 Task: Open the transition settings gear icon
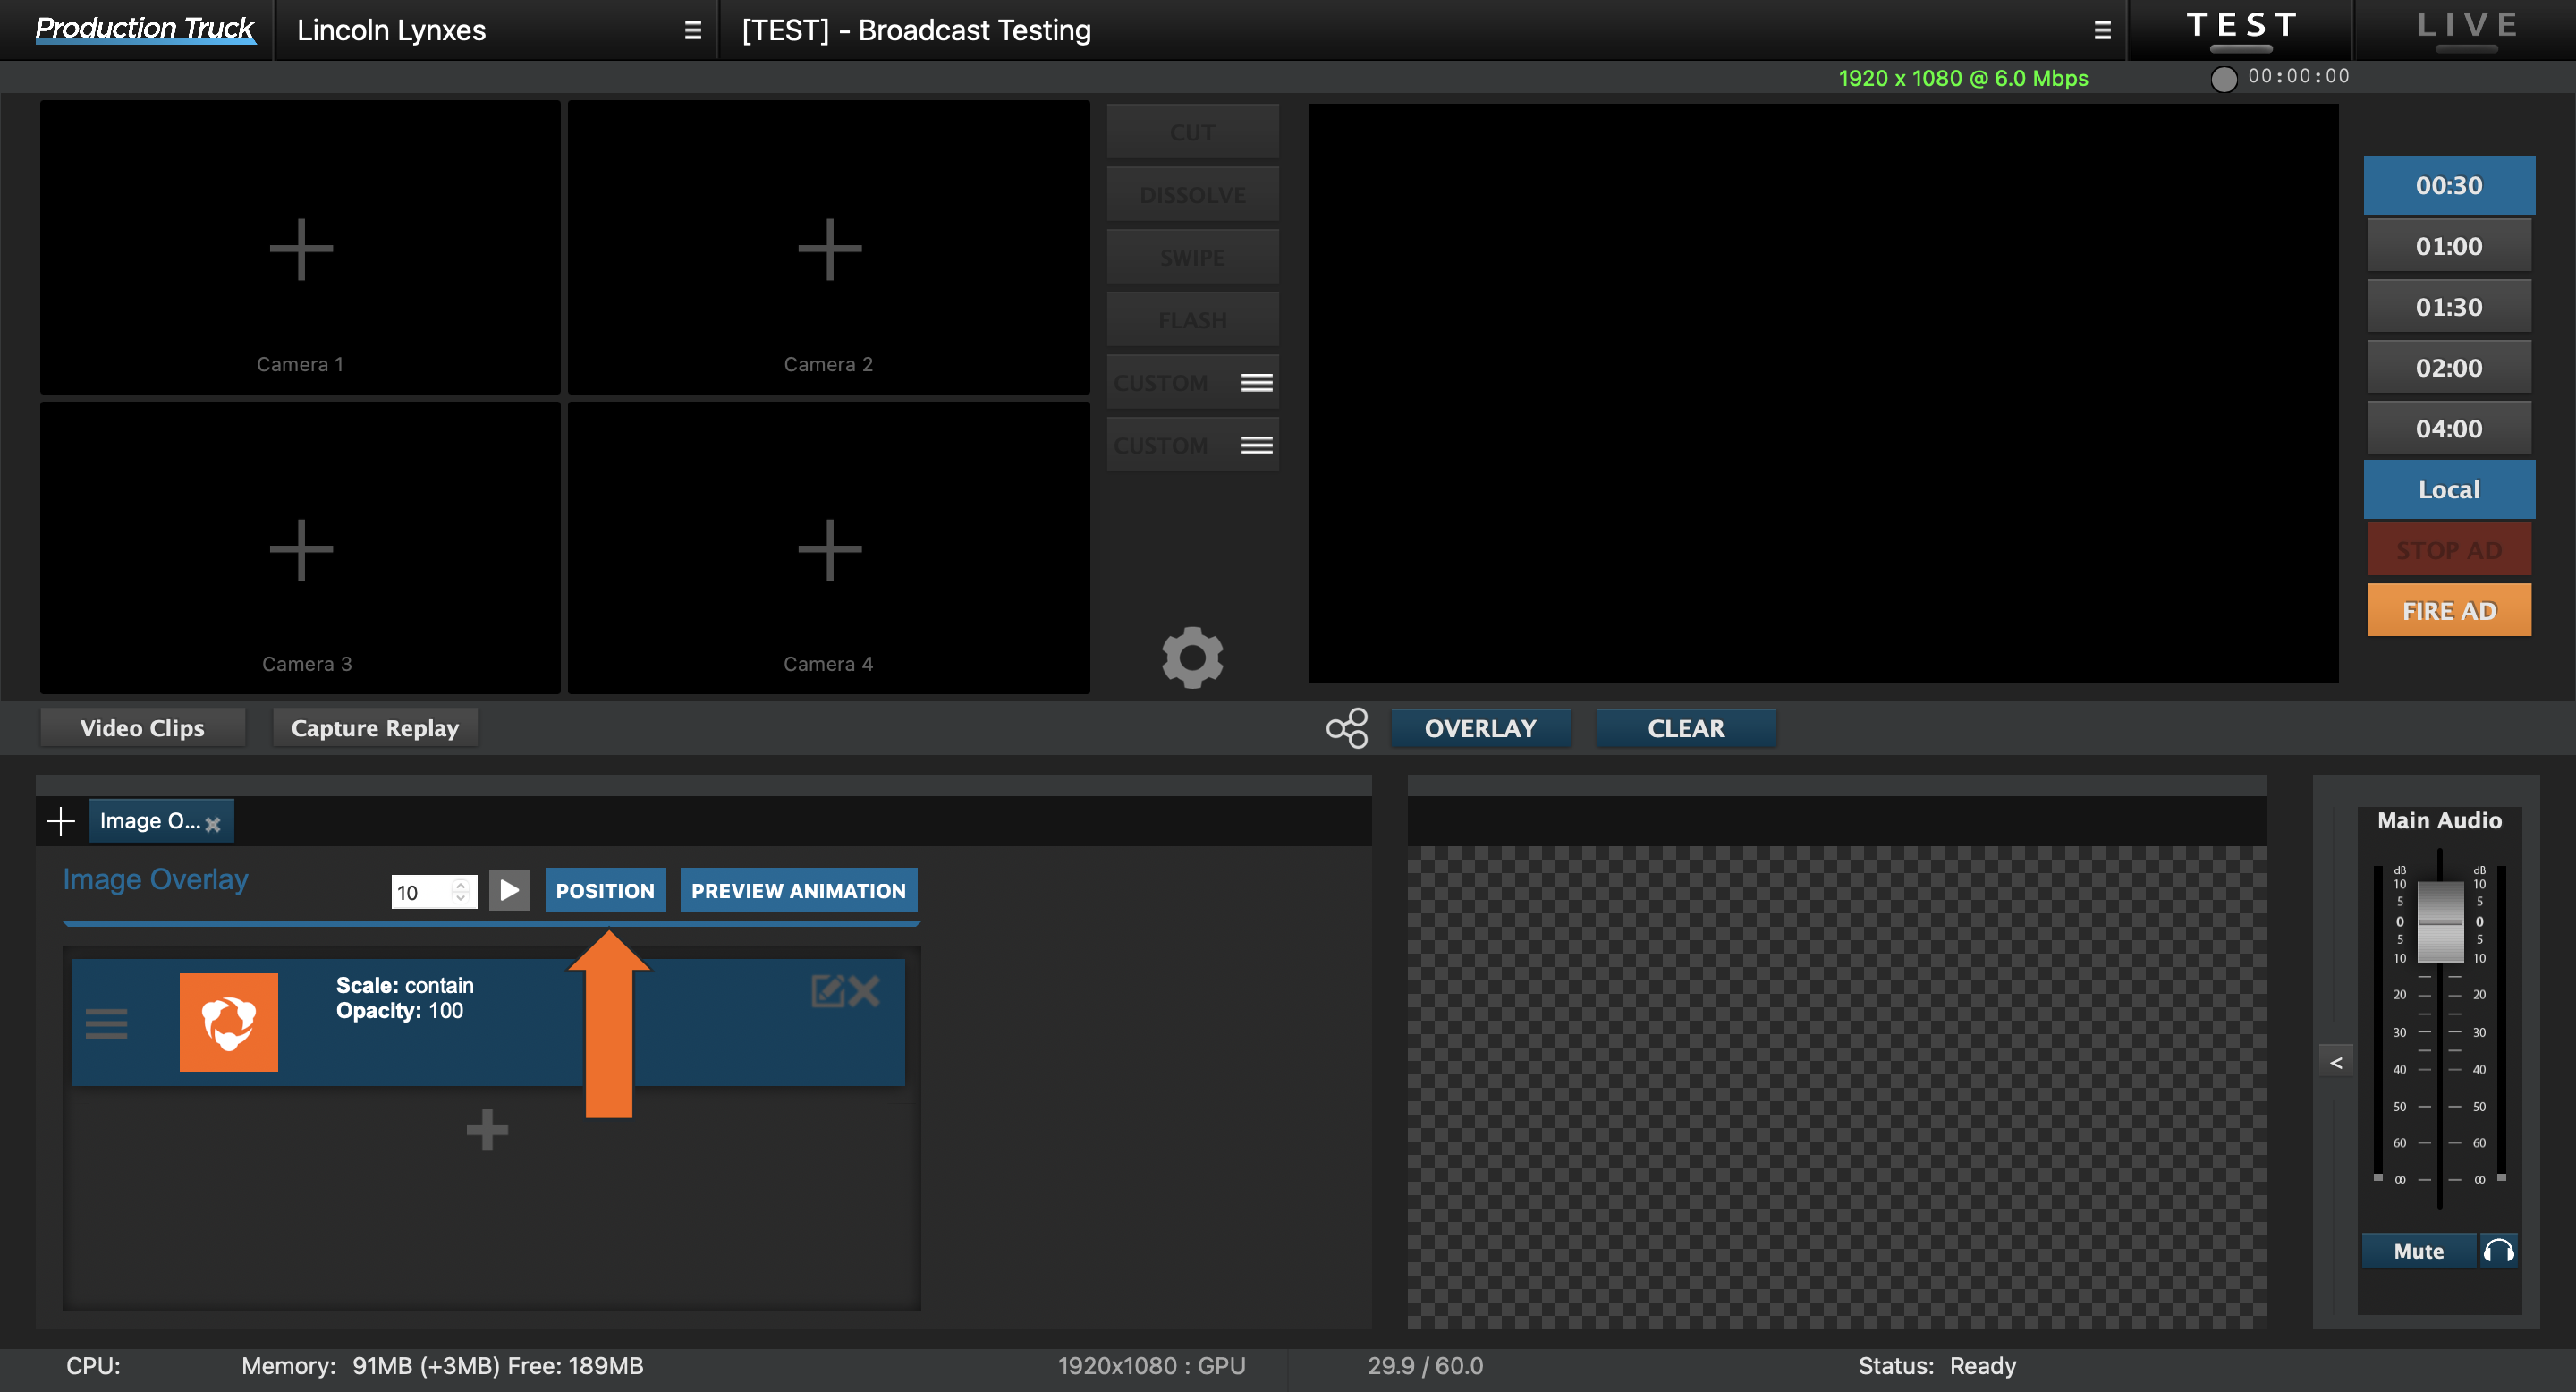pos(1192,657)
